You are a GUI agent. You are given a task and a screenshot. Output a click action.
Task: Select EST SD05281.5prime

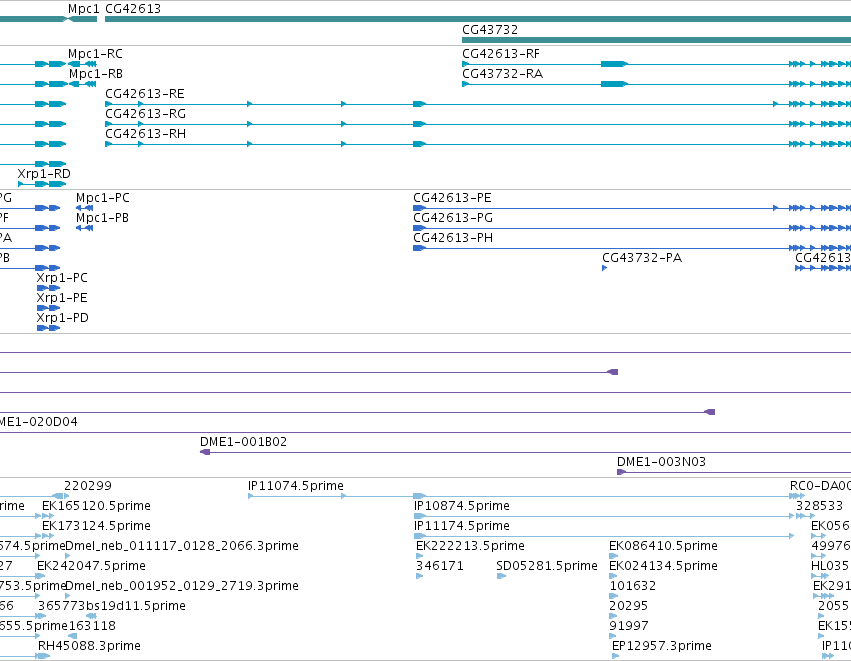tap(547, 566)
